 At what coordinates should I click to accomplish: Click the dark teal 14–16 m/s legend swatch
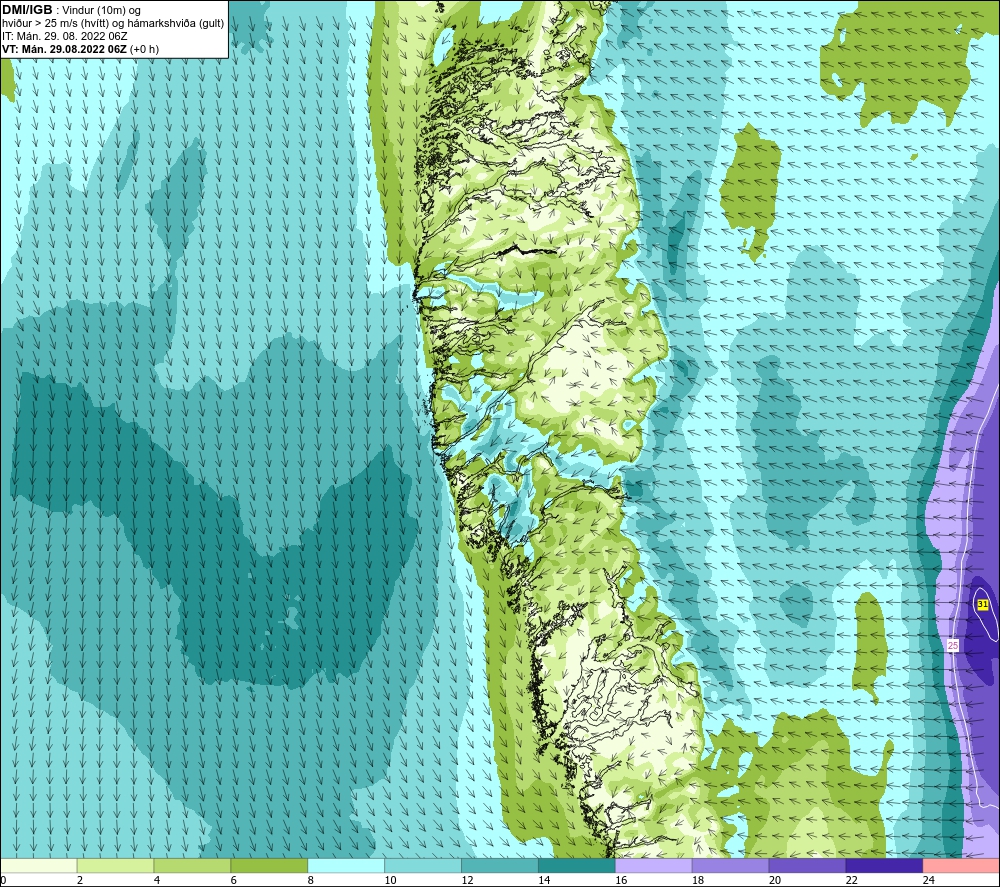point(577,865)
